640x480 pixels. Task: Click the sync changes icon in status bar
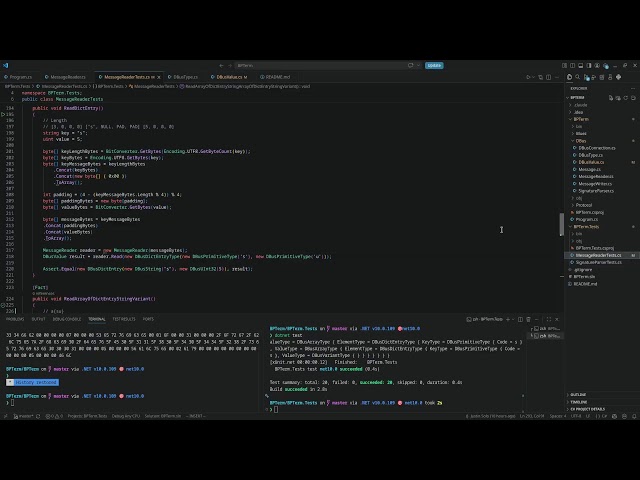[x=38, y=416]
